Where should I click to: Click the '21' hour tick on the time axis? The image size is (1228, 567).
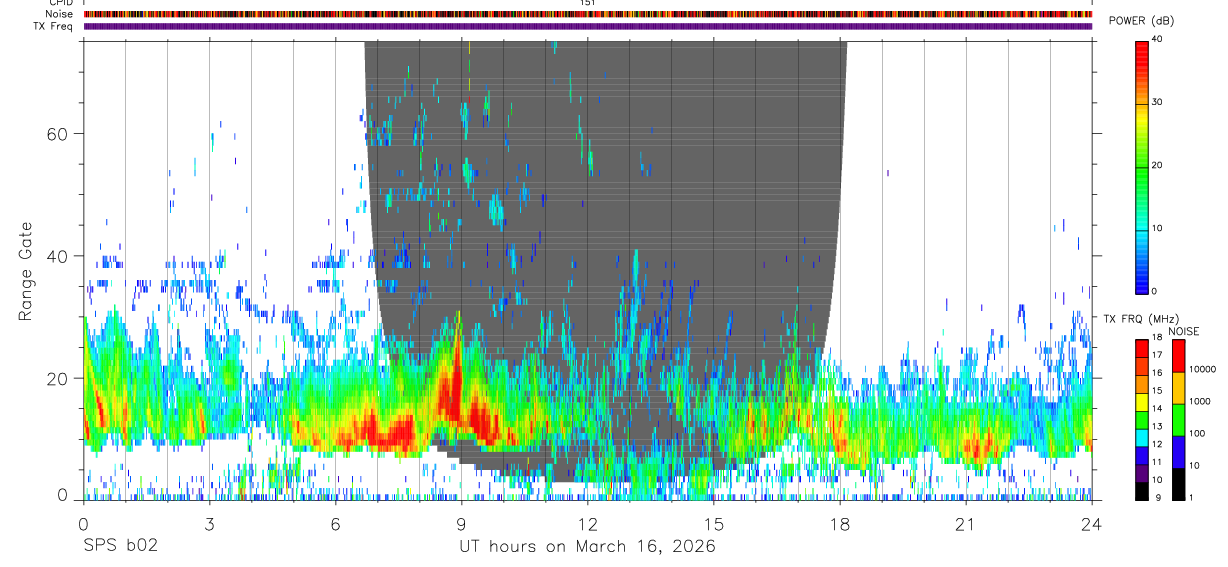pos(965,523)
